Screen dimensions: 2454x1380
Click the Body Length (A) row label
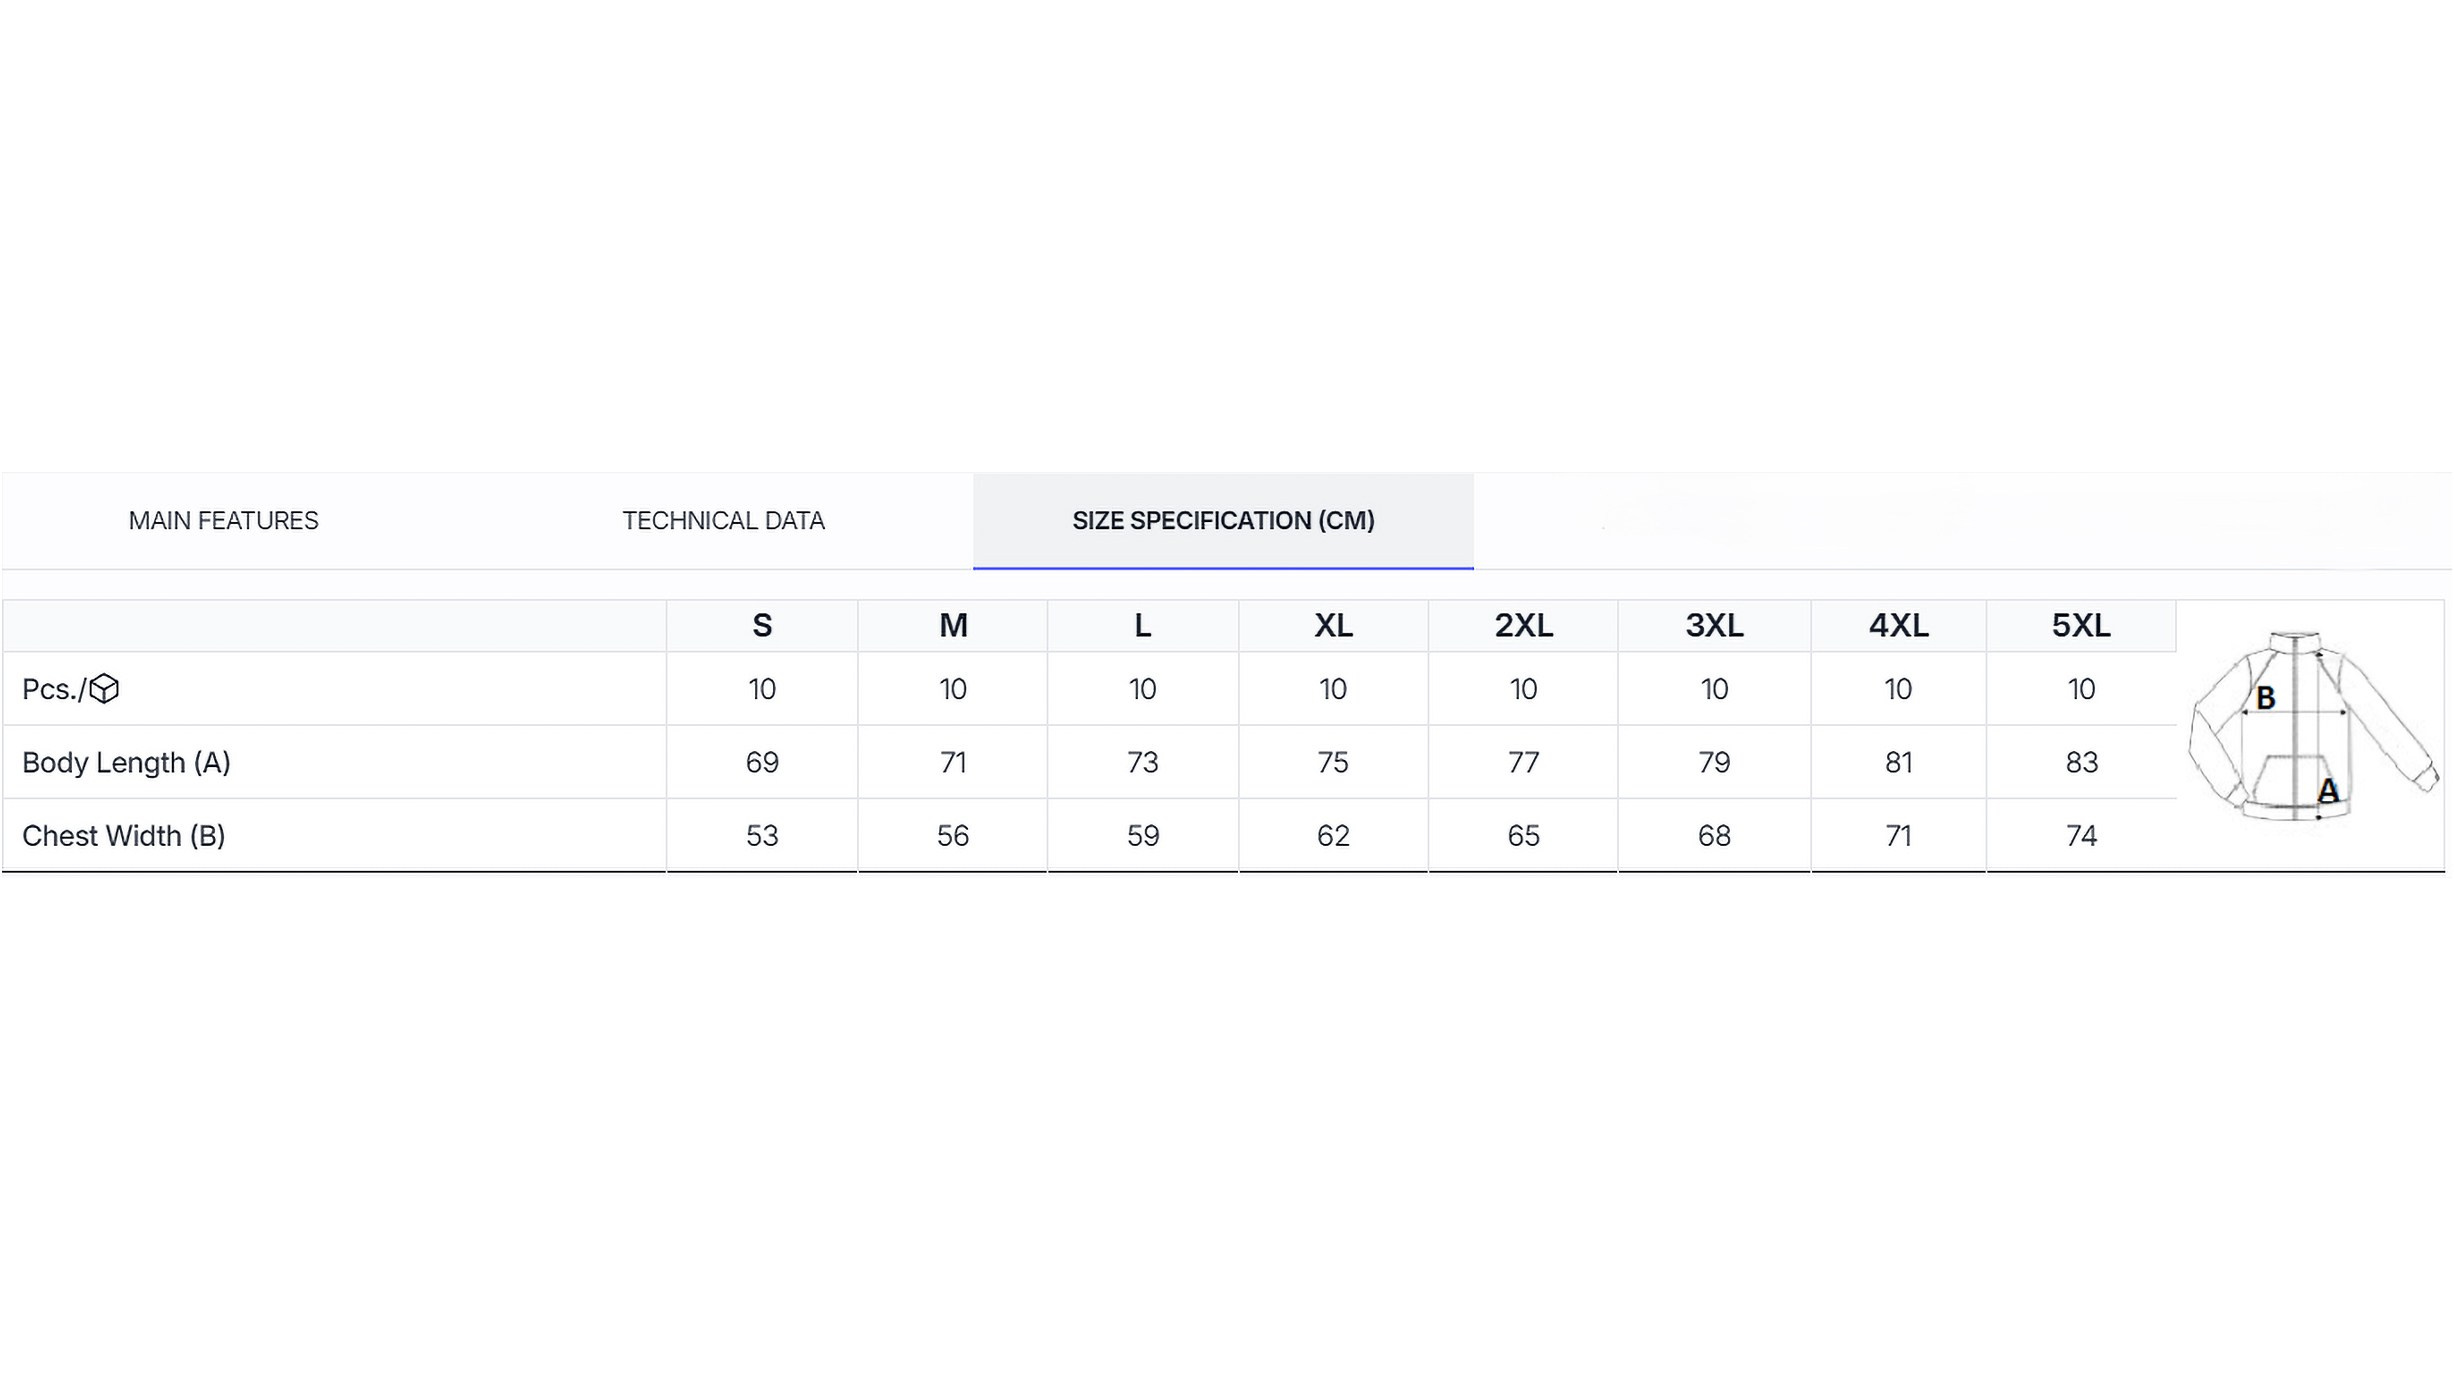point(126,763)
